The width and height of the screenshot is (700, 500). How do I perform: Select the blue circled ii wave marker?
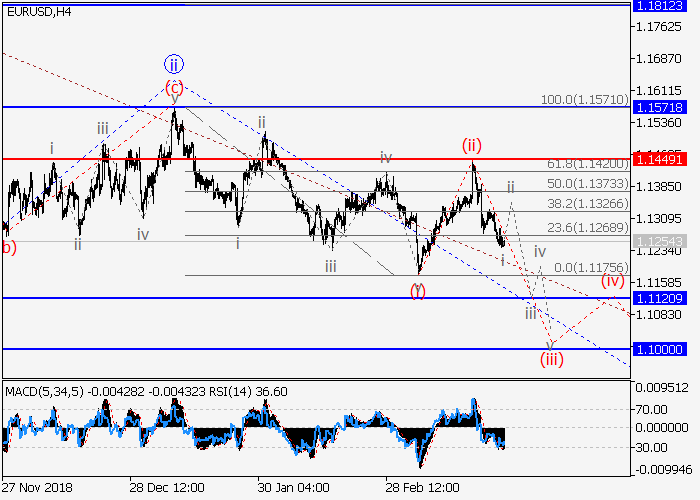coord(174,63)
